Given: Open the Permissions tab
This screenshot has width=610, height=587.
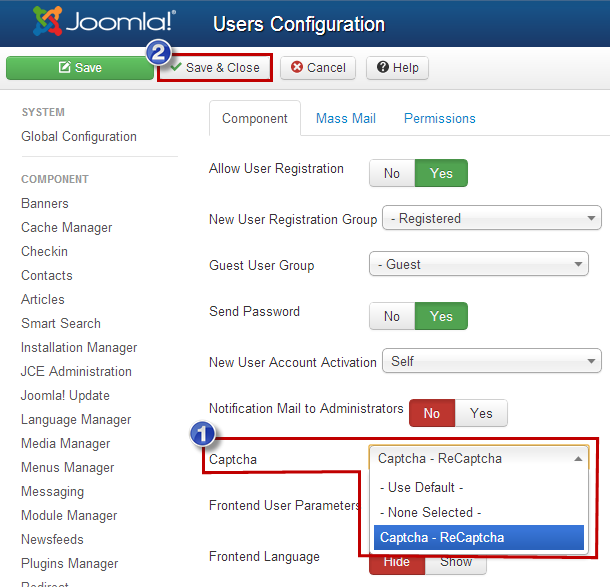Looking at the screenshot, I should 439,118.
